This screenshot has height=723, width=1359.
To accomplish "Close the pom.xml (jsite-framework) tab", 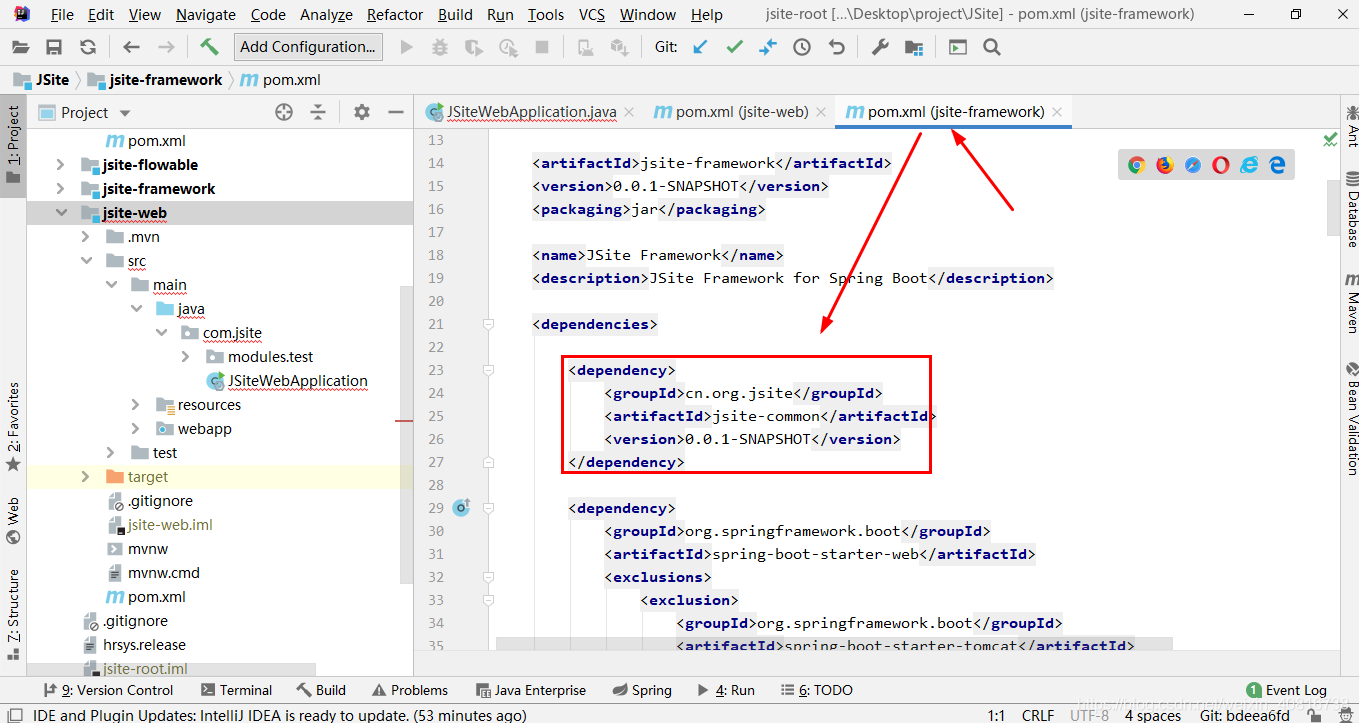I will point(1058,112).
